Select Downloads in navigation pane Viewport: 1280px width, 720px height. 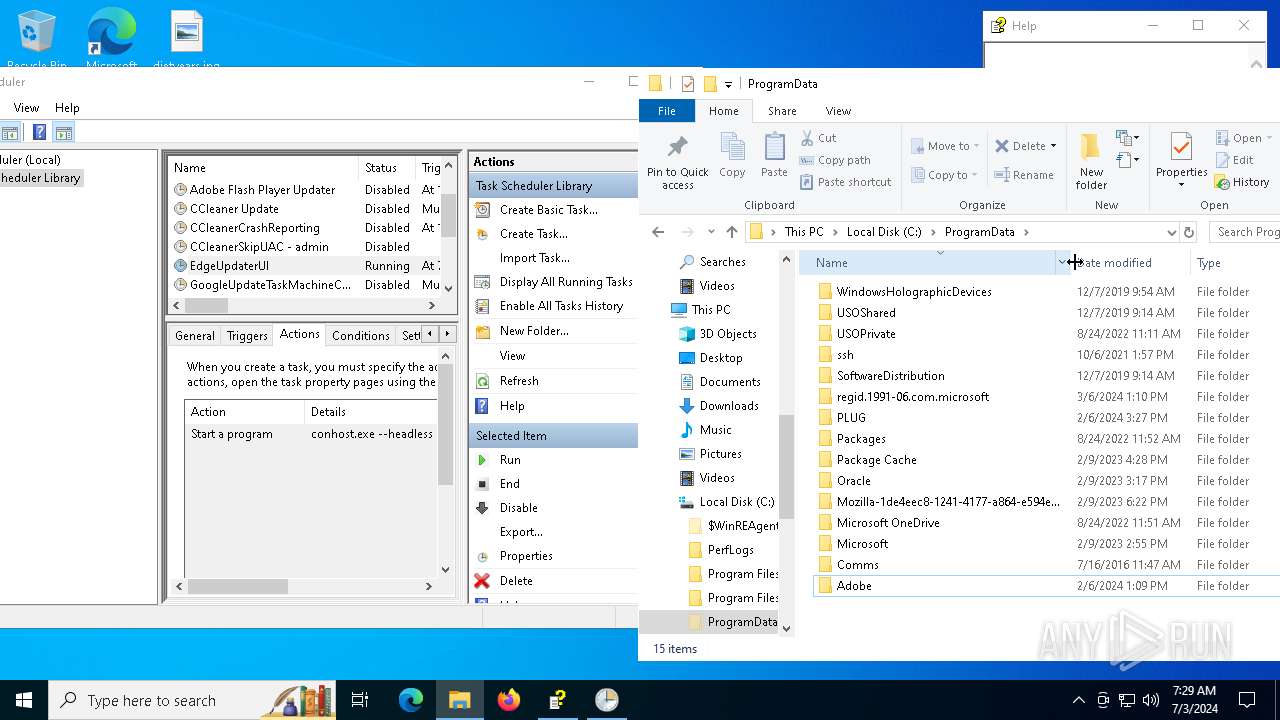[729, 406]
